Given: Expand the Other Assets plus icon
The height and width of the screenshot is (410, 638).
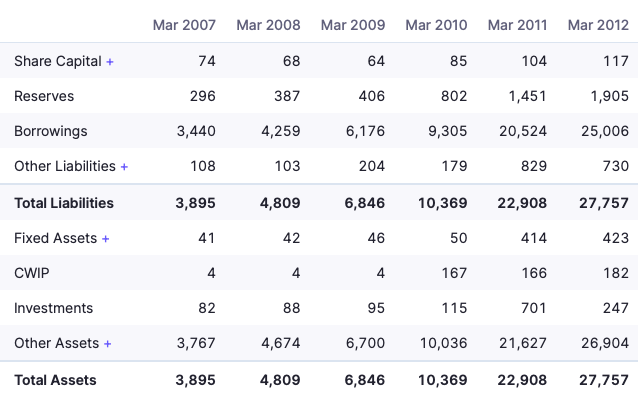Looking at the screenshot, I should click(108, 344).
